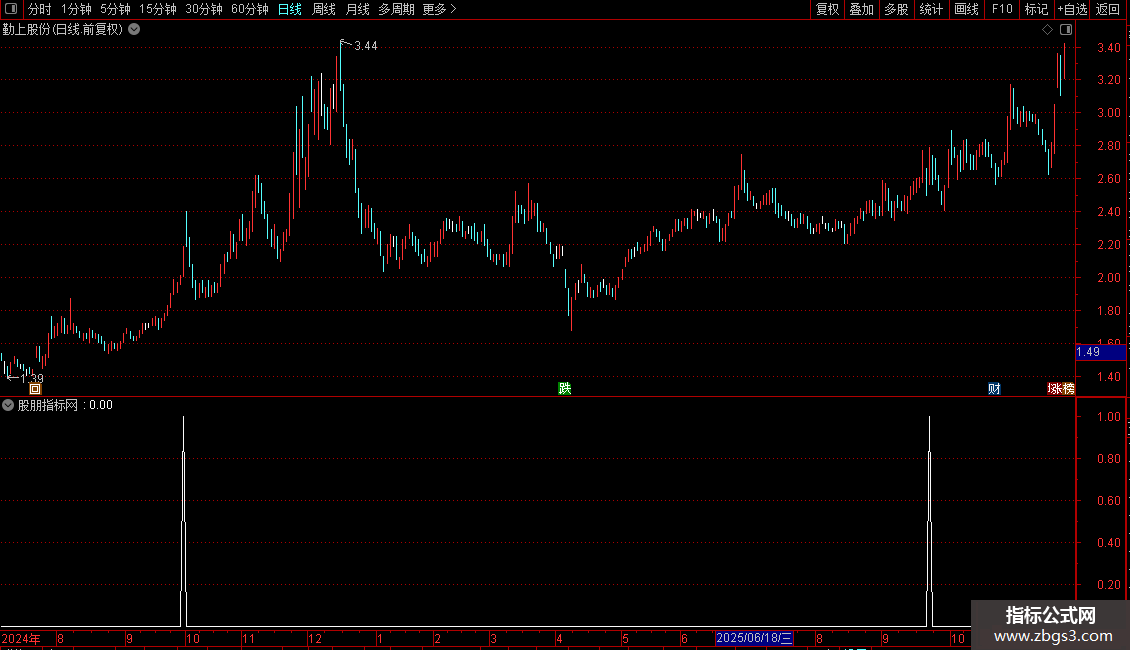Image resolution: width=1130 pixels, height=650 pixels.
Task: Open the 股朋指标网 indicator dropdown
Action: pos(8,405)
